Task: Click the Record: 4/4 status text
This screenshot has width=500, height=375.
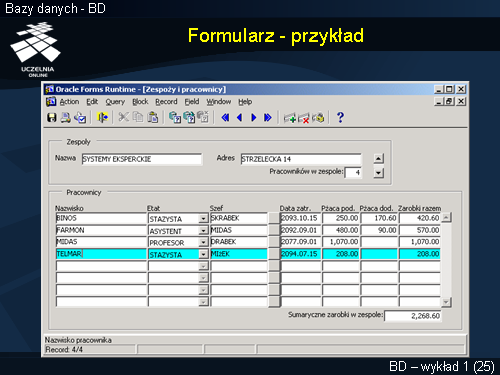Action: [x=64, y=350]
